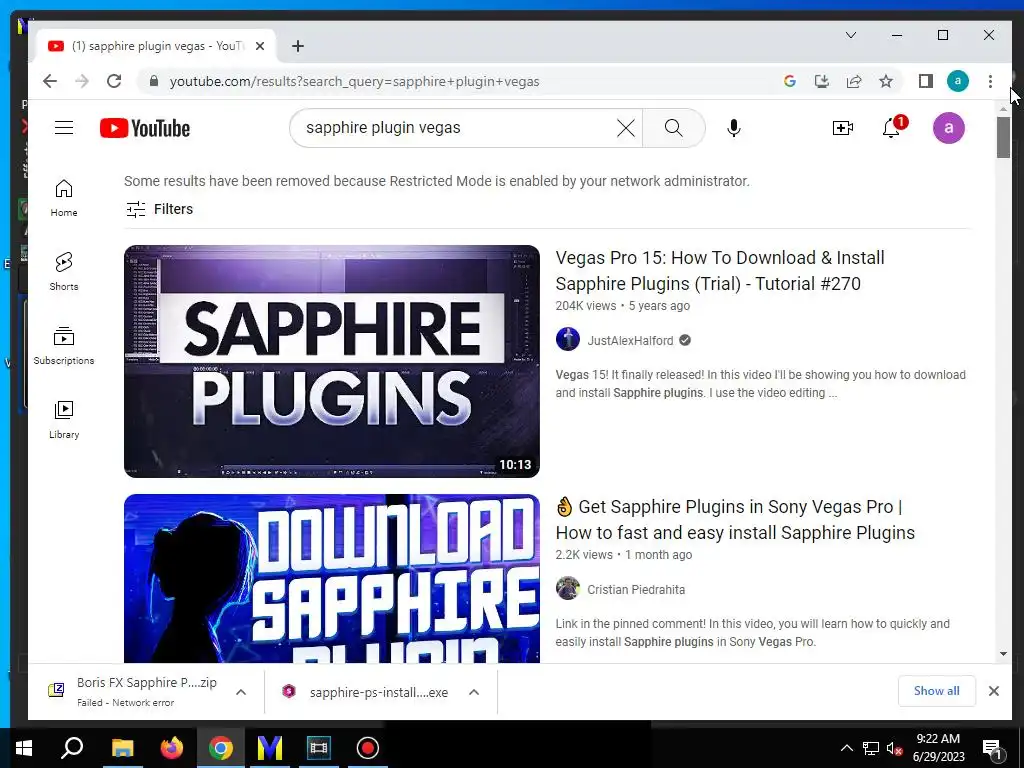The image size is (1024, 768).
Task: Play the SAPPHIRE PLUGINS thumbnail video
Action: tap(332, 361)
